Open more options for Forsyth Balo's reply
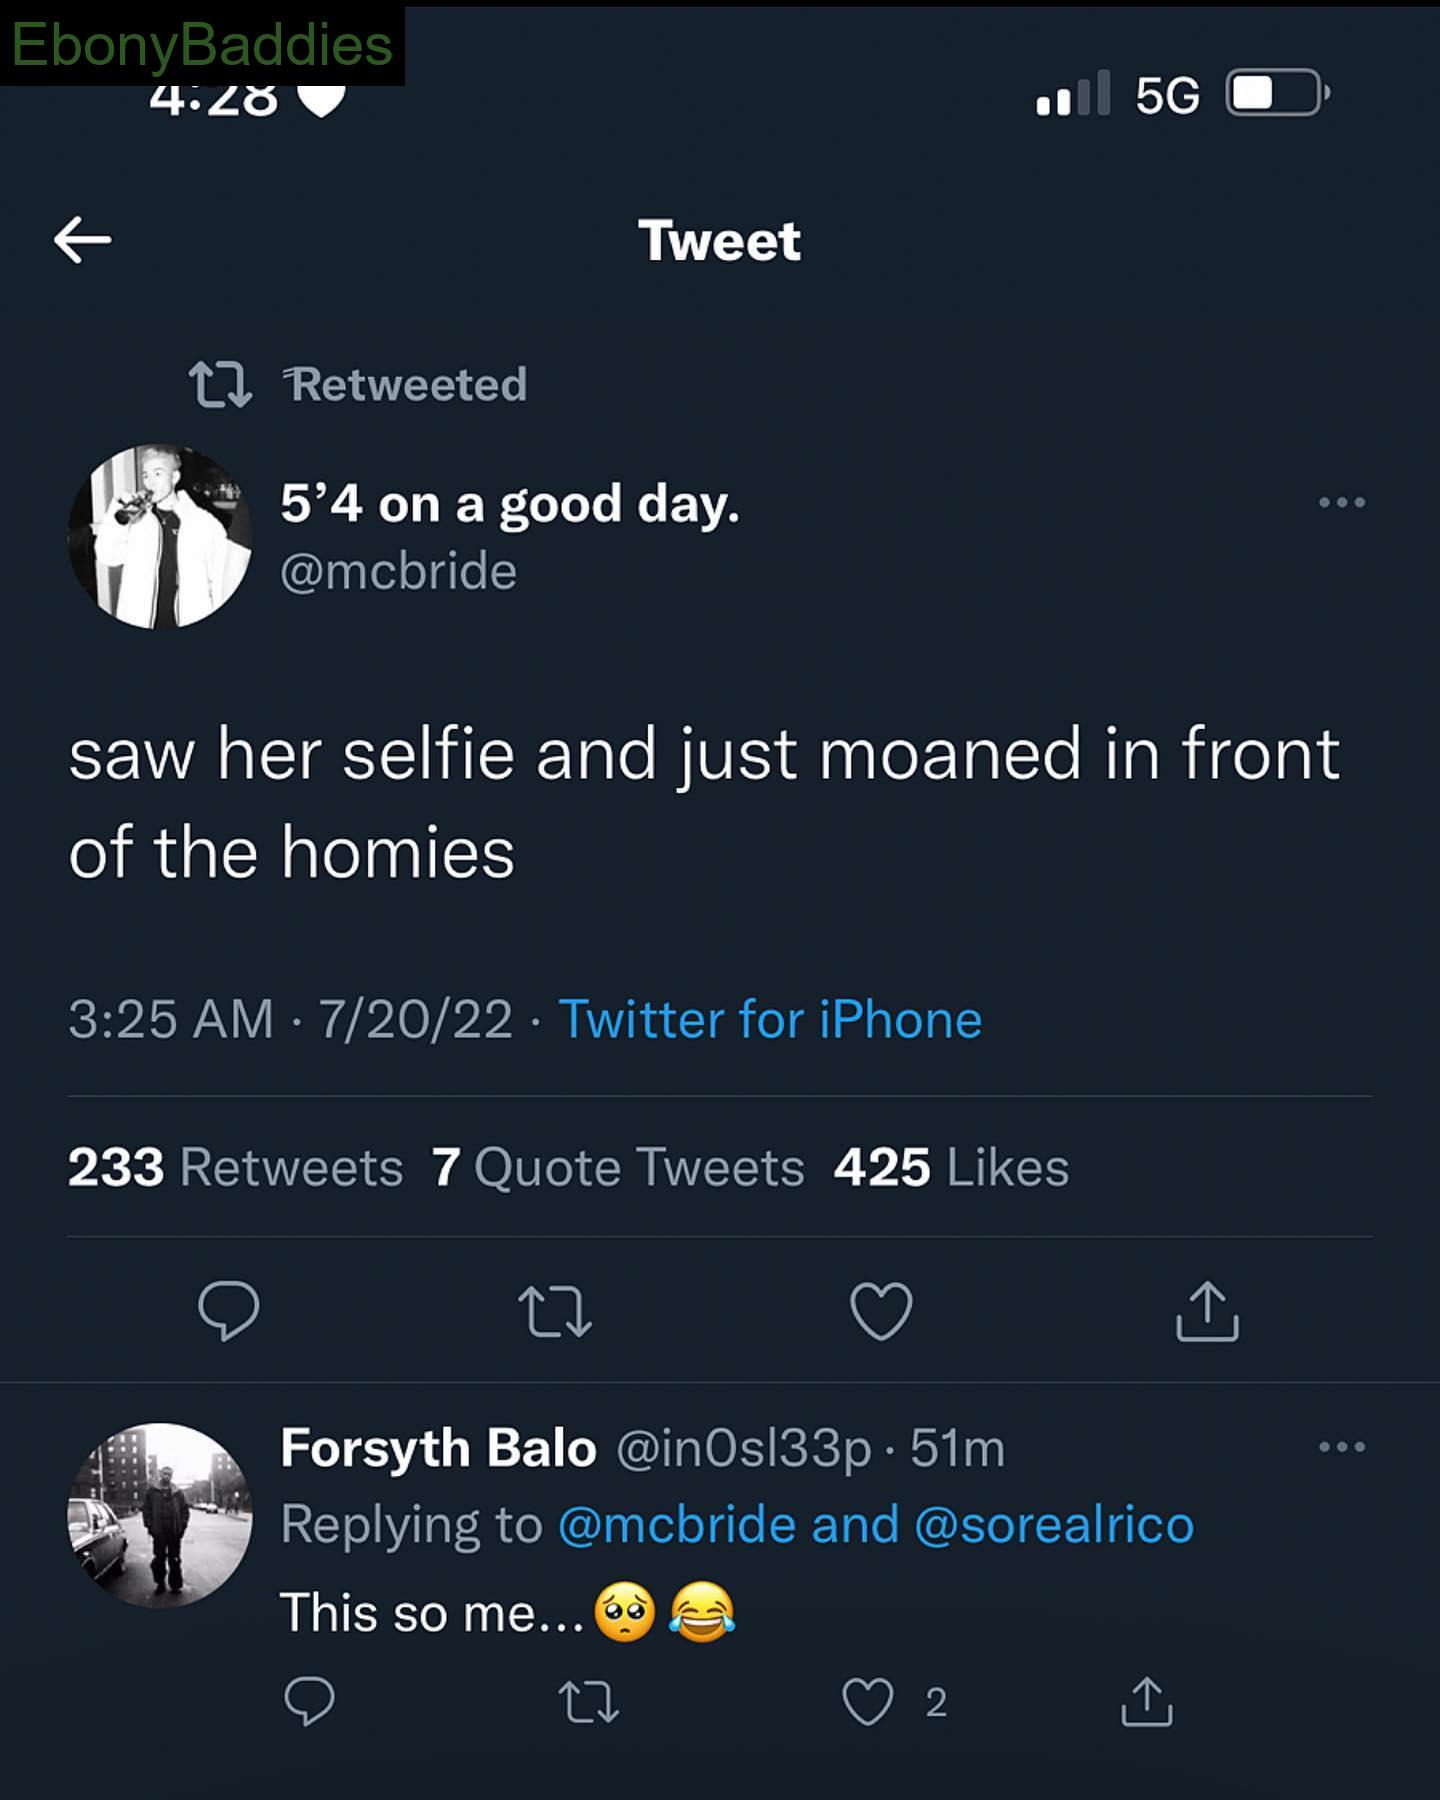Viewport: 1440px width, 1800px height. pos(1341,1446)
